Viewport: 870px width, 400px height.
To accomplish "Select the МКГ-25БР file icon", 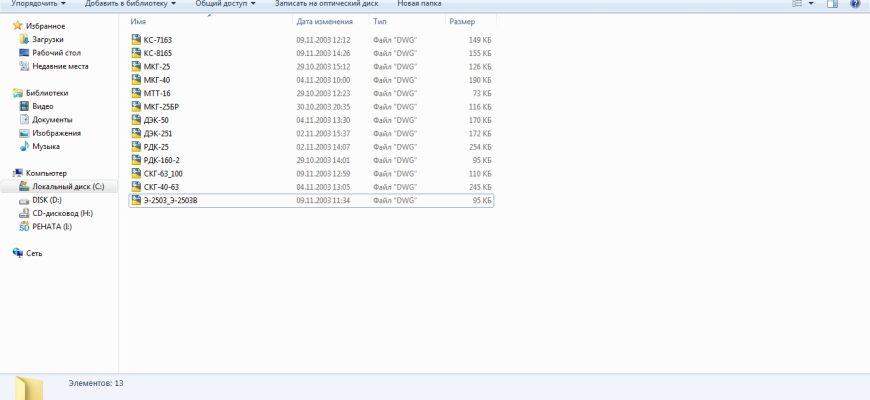I will pos(136,106).
